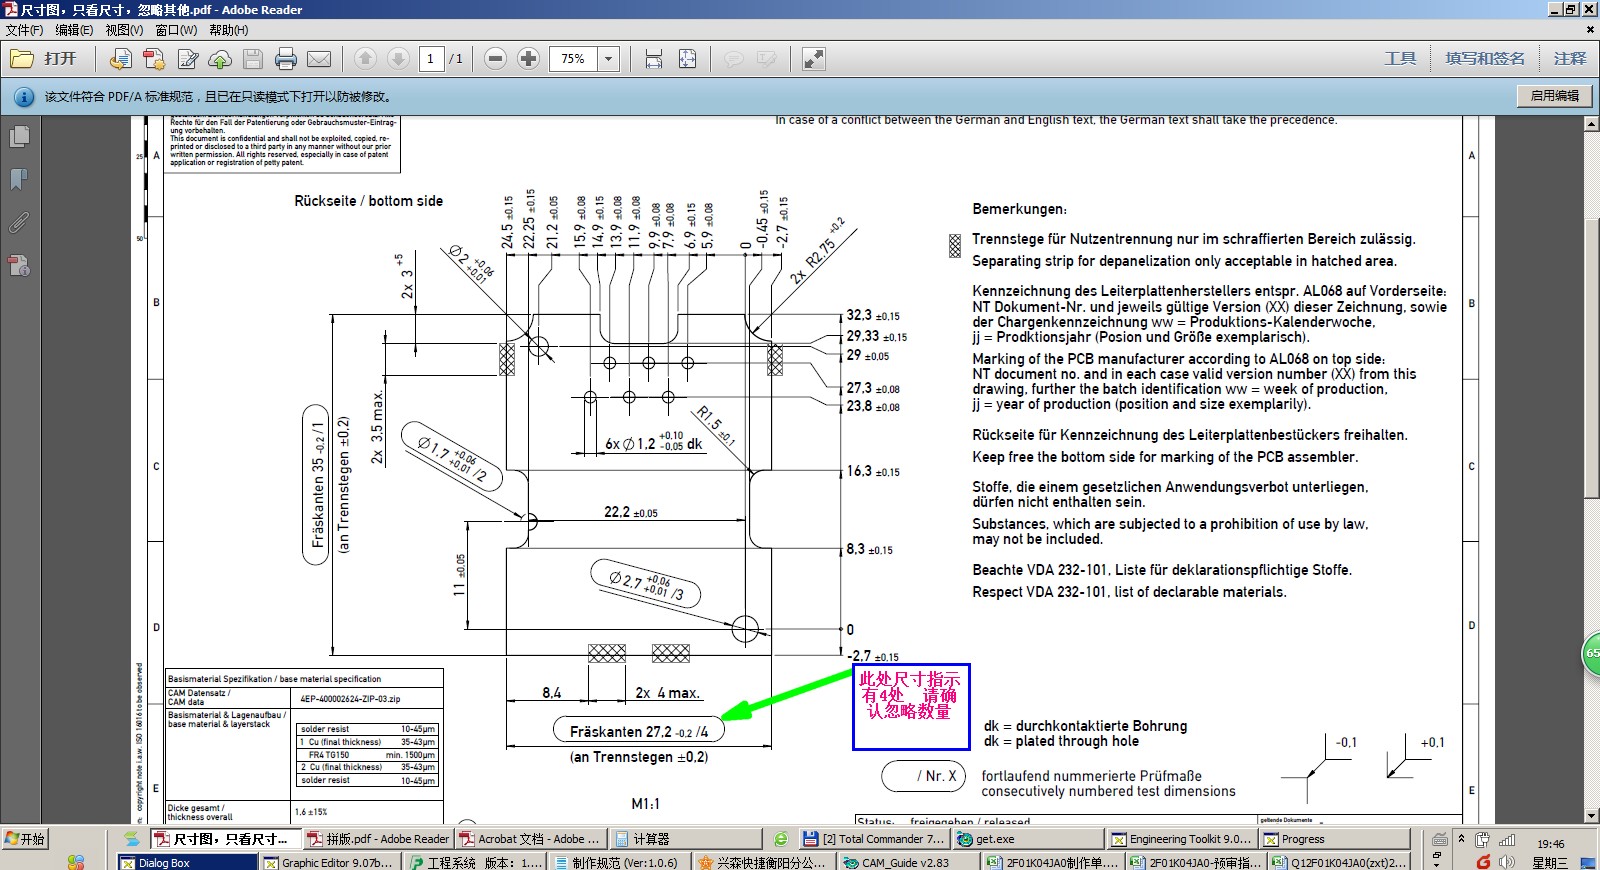
Task: Click the zoom in plus button
Action: tap(529, 59)
